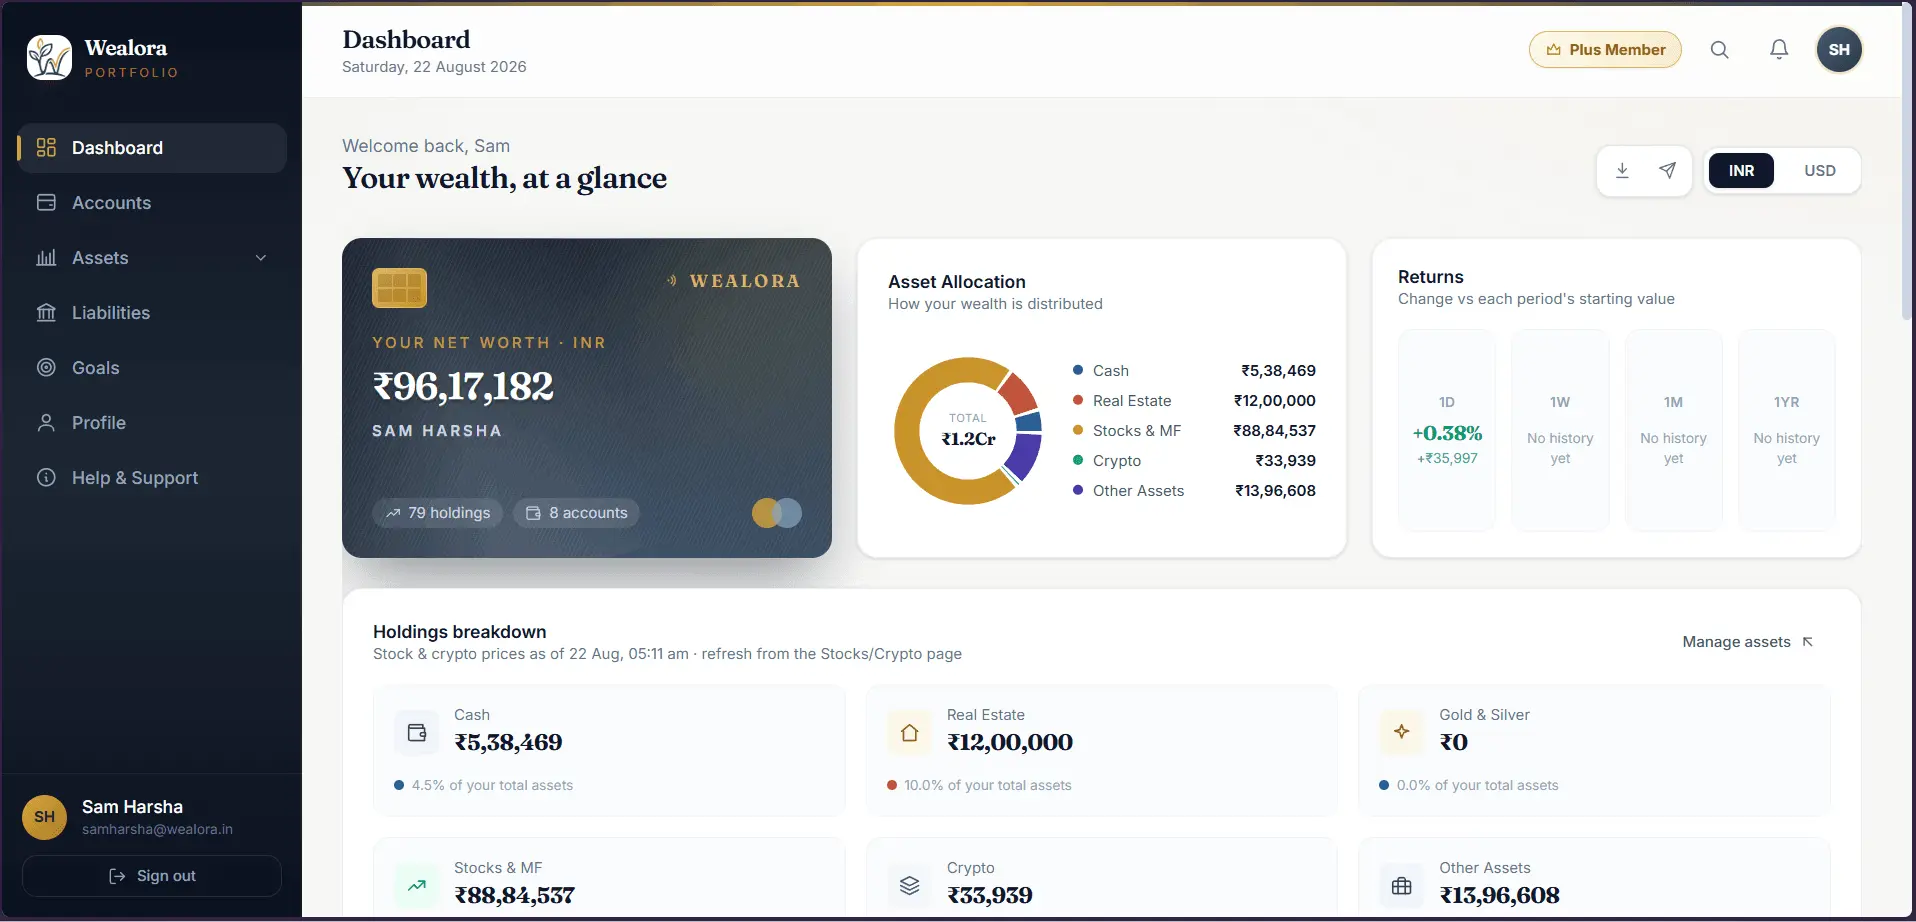This screenshot has height=922, width=1916.
Task: Click the Cash wallet icon in Holdings breakdown
Action: (x=417, y=733)
